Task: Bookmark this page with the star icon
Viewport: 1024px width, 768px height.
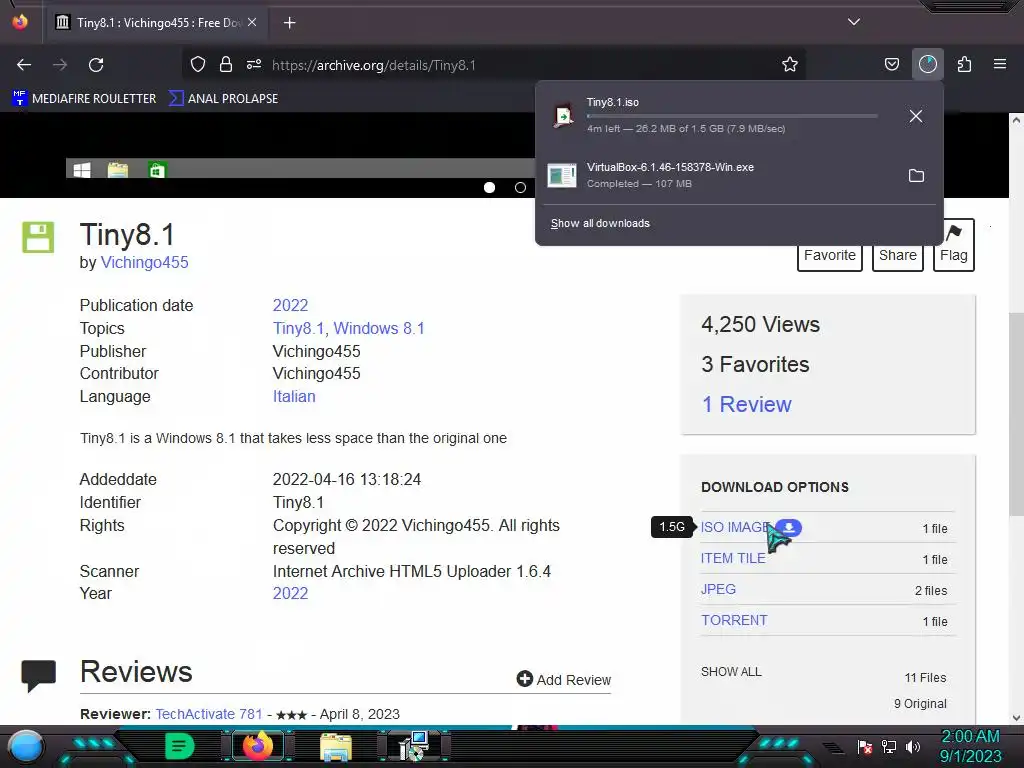Action: [x=790, y=65]
